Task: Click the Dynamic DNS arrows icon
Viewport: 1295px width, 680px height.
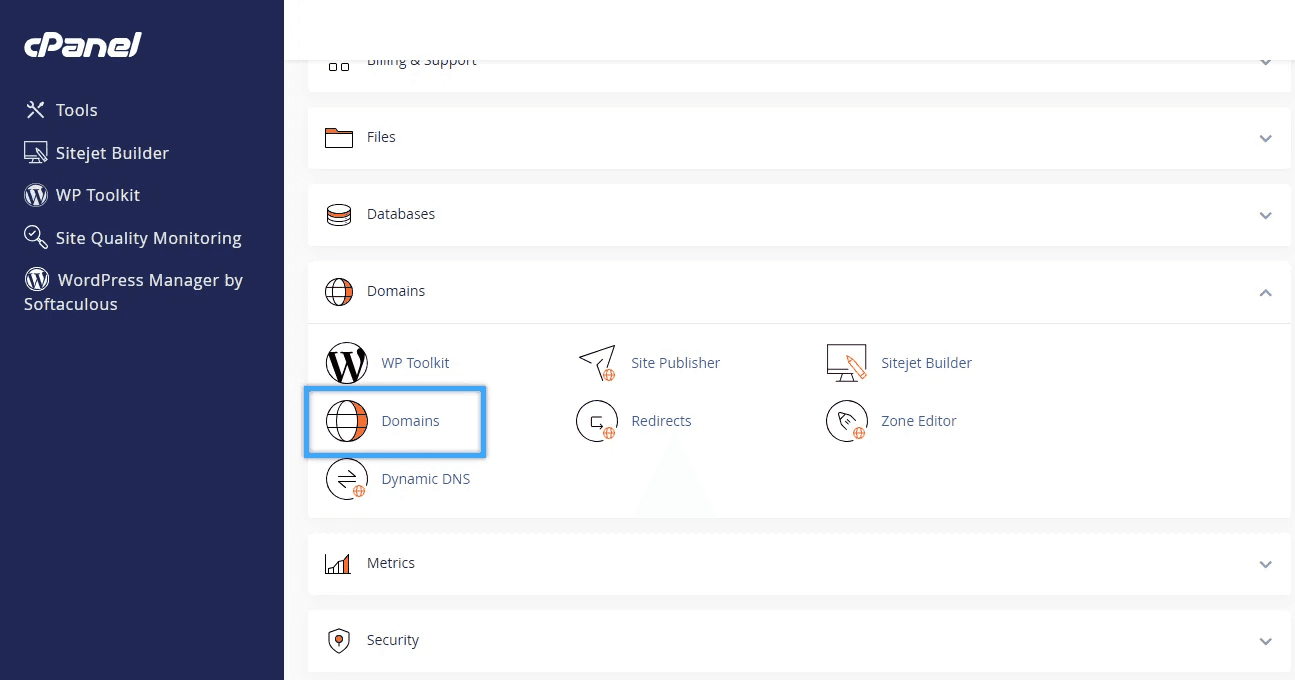Action: point(347,479)
